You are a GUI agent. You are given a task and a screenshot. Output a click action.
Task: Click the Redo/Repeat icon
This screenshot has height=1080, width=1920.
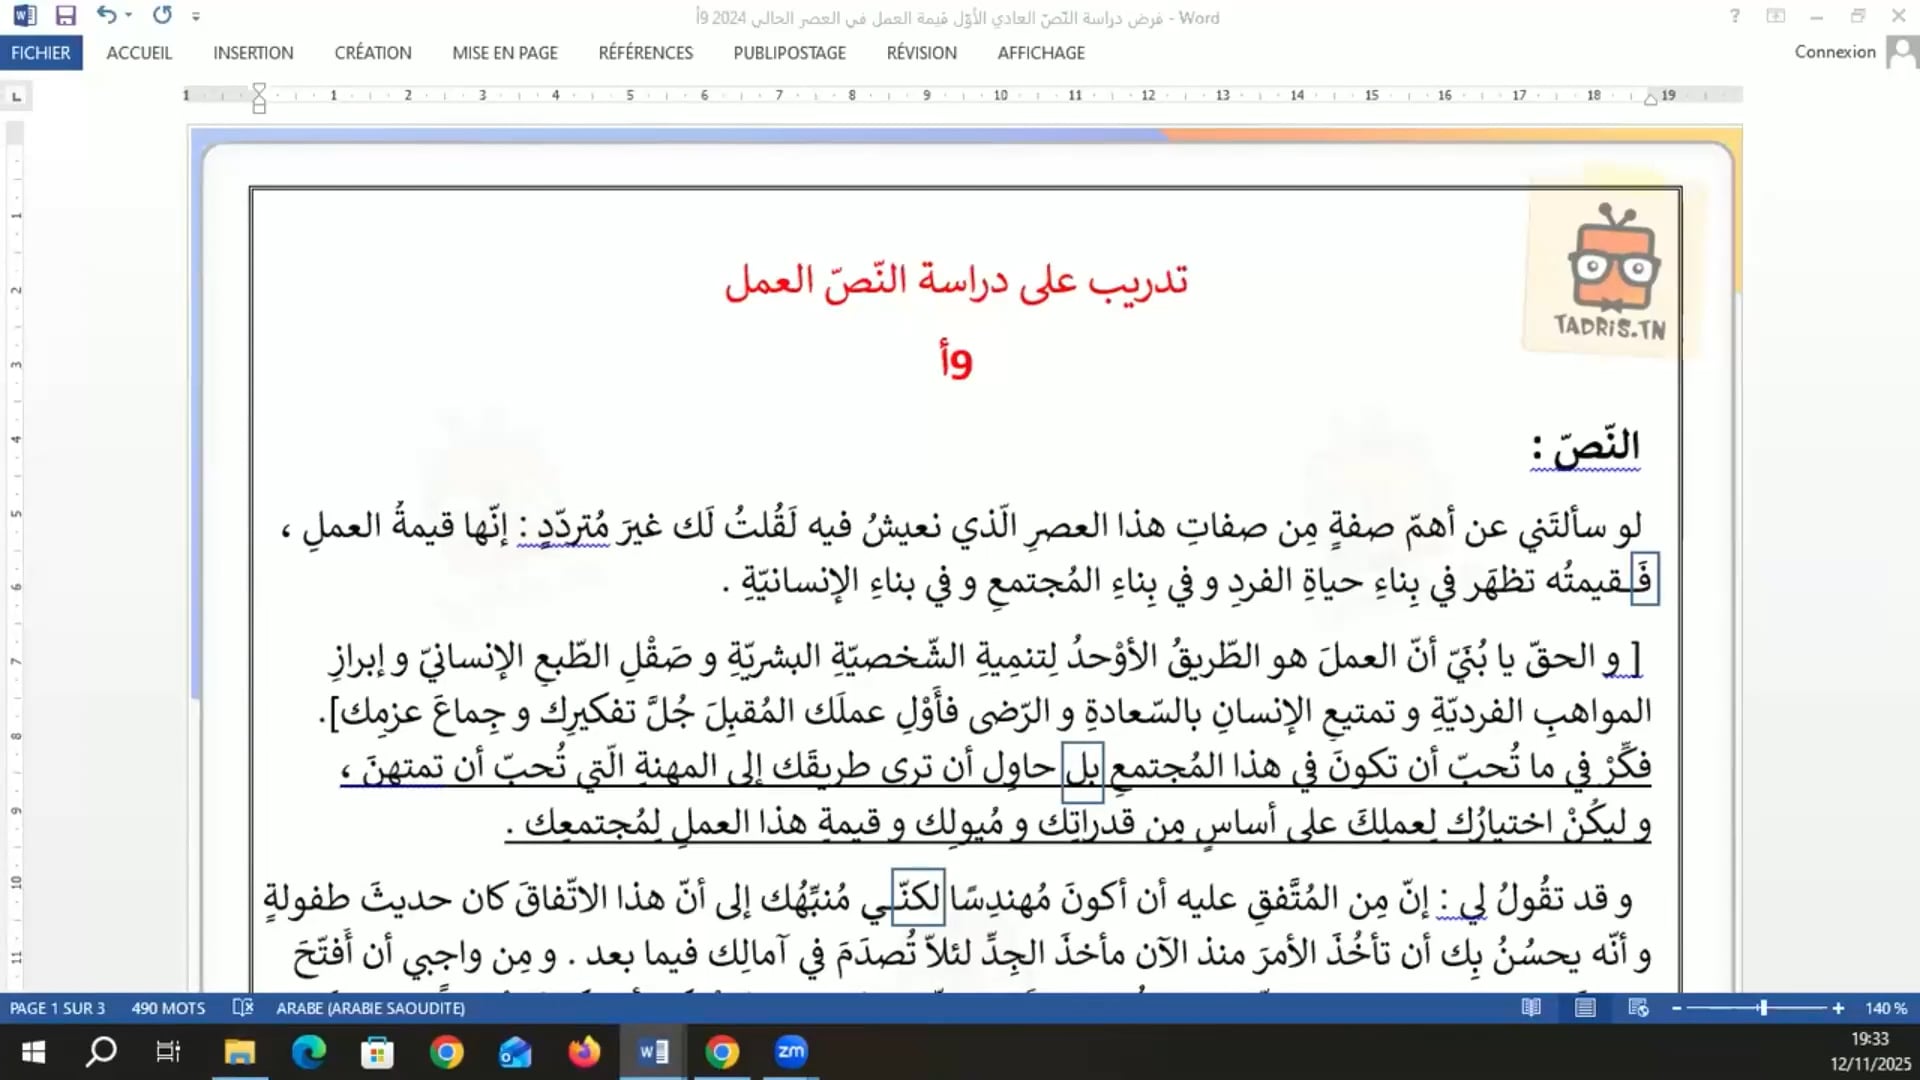pyautogui.click(x=162, y=15)
